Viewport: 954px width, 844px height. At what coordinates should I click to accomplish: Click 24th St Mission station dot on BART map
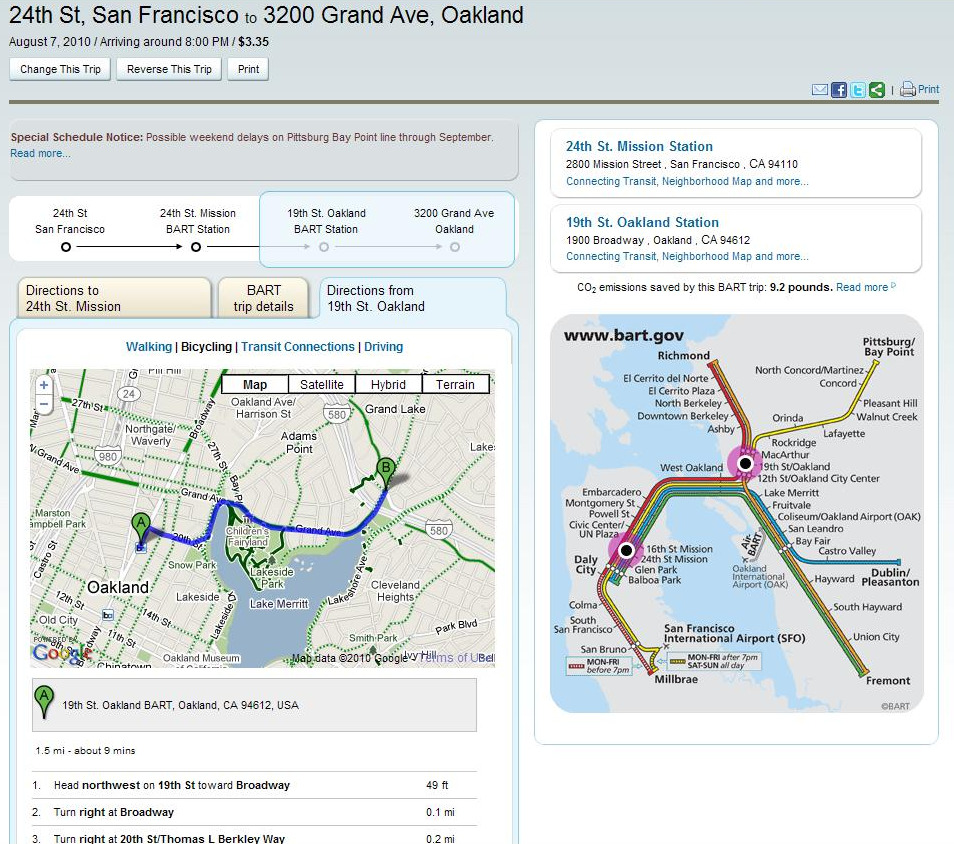pyautogui.click(x=626, y=551)
